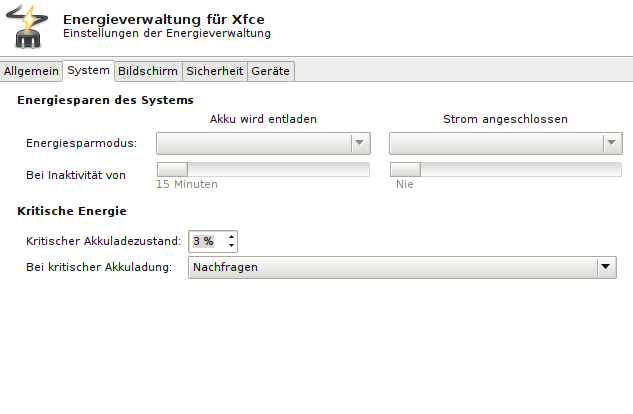This screenshot has width=633, height=414.
Task: Click the dropdown arrow under Strom angeschlossen
Action: pyautogui.click(x=611, y=143)
